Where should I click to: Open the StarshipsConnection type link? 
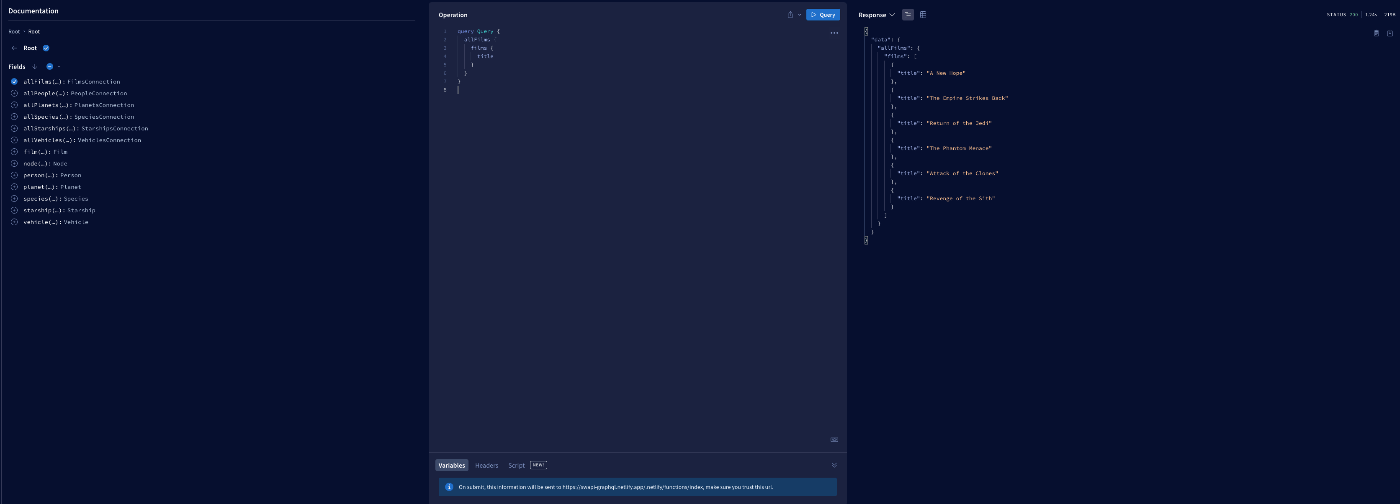click(115, 128)
